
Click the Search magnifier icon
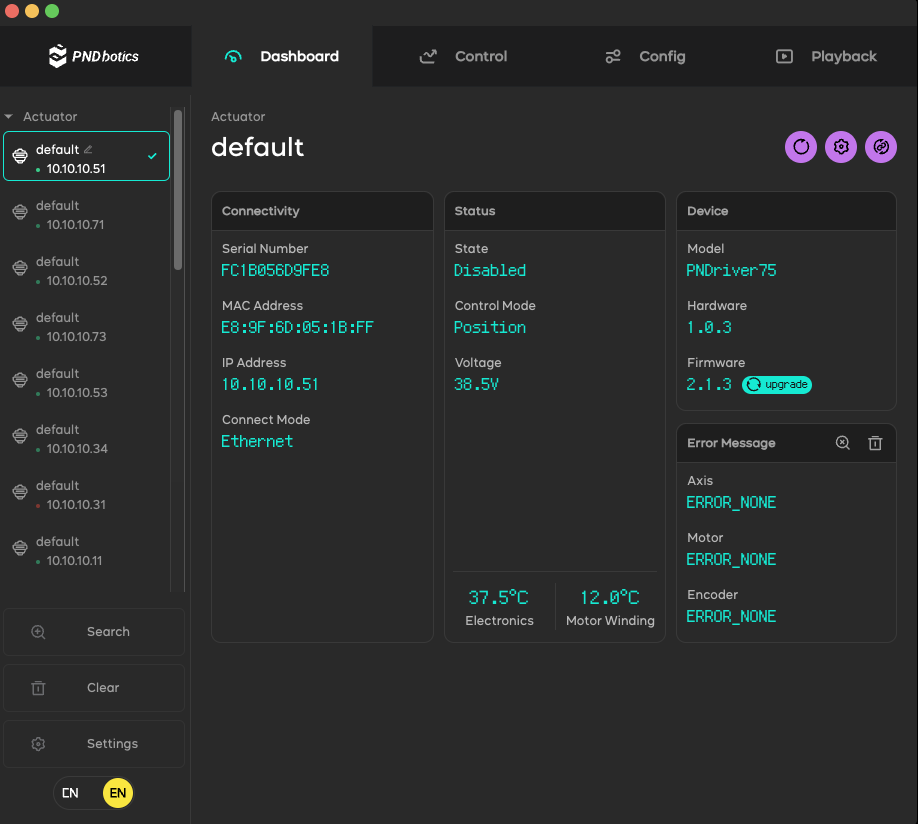click(x=38, y=632)
